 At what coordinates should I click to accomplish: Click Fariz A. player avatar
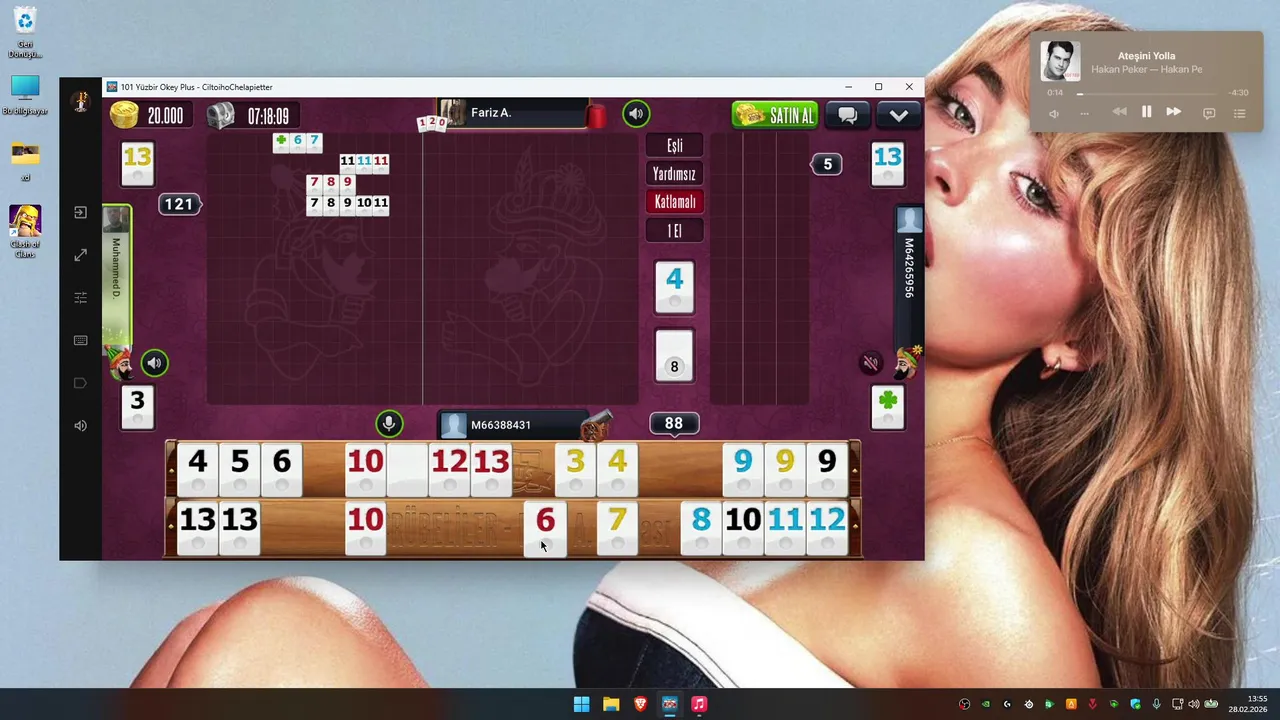coord(453,113)
